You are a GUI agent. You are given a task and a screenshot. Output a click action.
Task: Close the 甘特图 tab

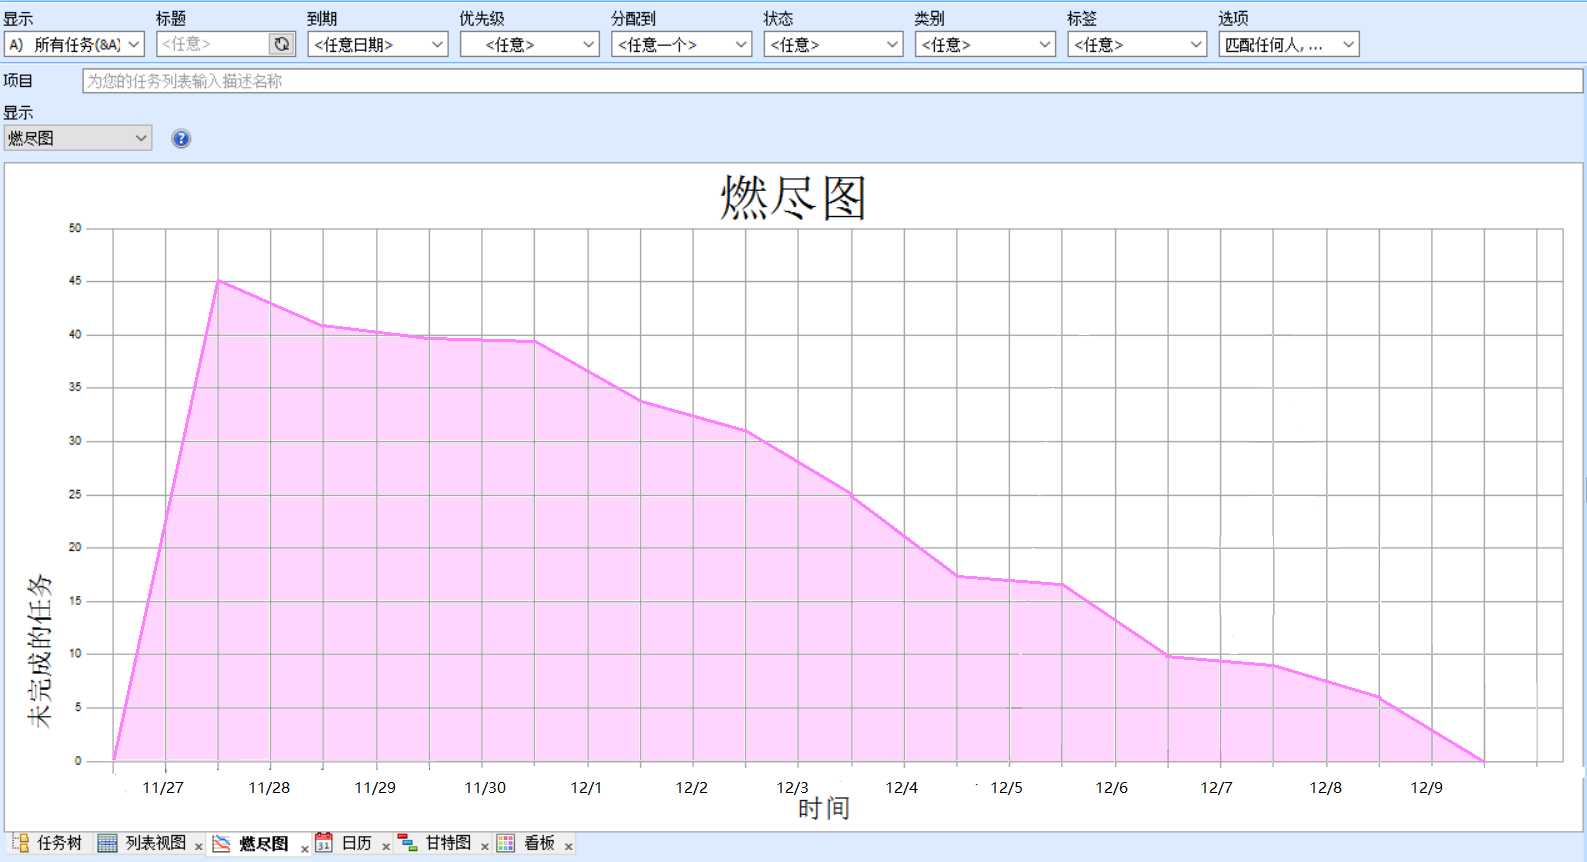485,847
